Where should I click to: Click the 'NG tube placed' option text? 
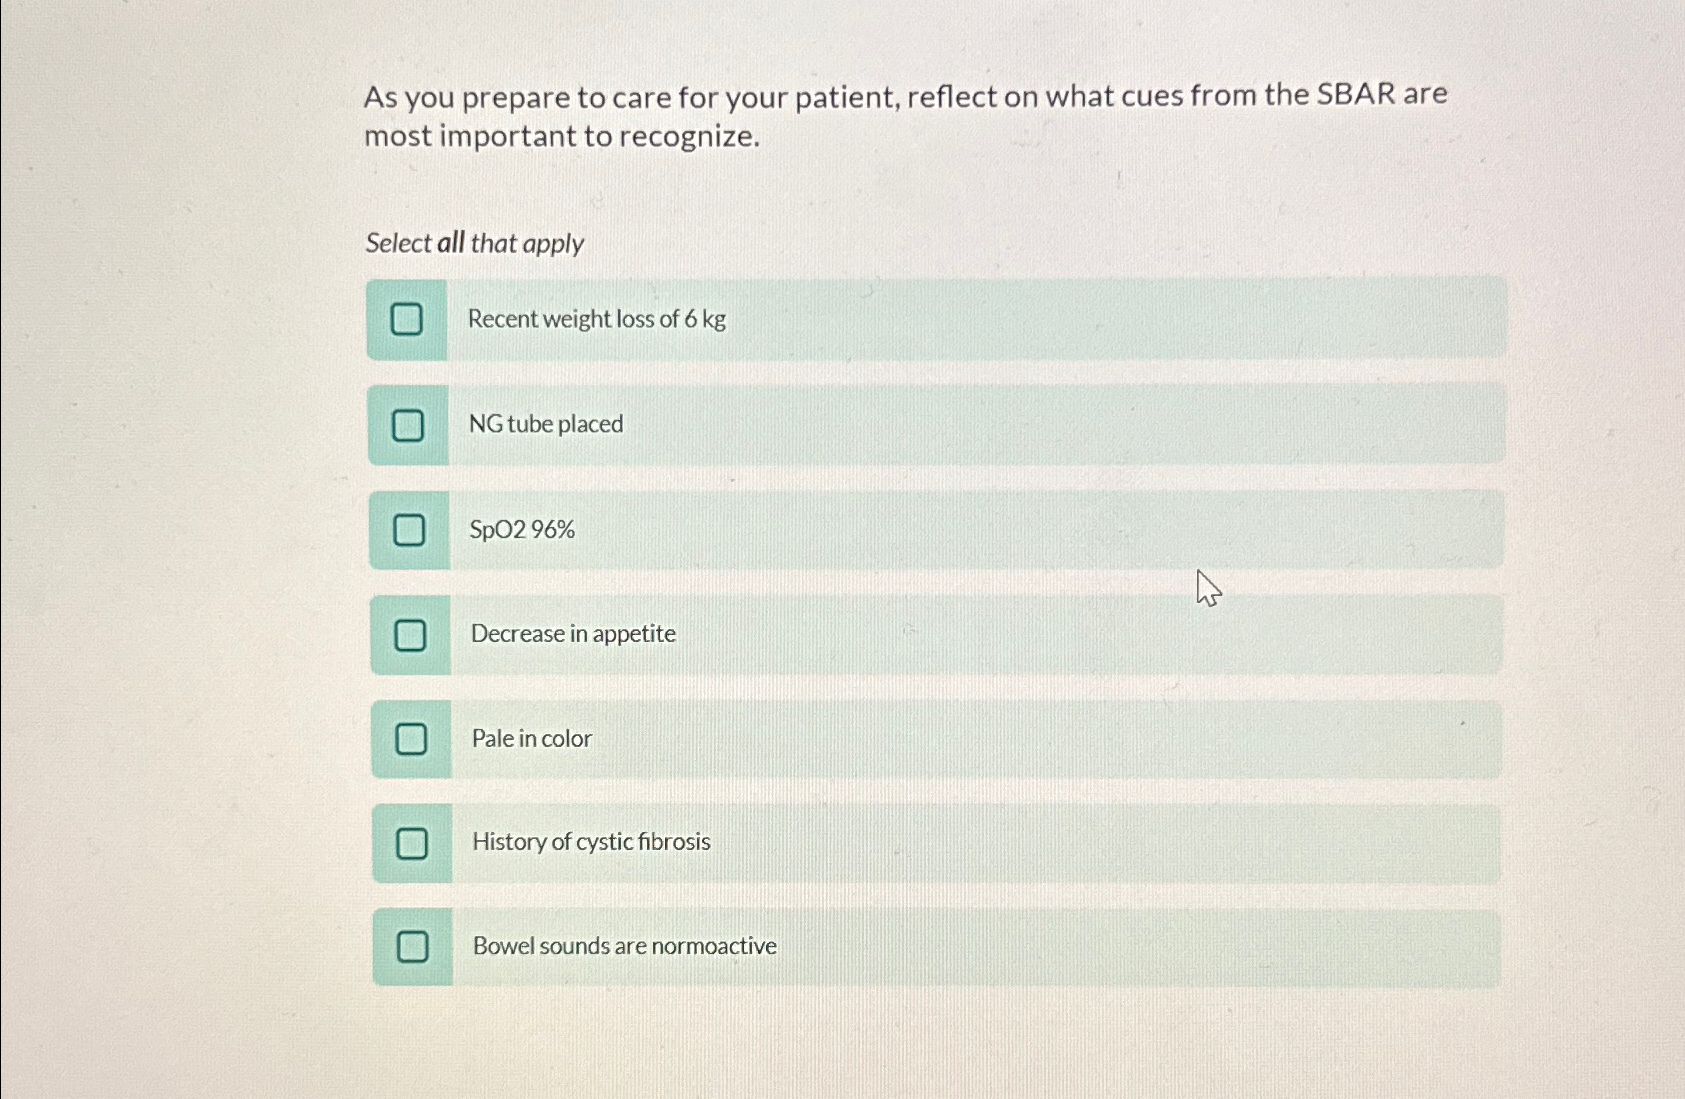click(x=546, y=425)
